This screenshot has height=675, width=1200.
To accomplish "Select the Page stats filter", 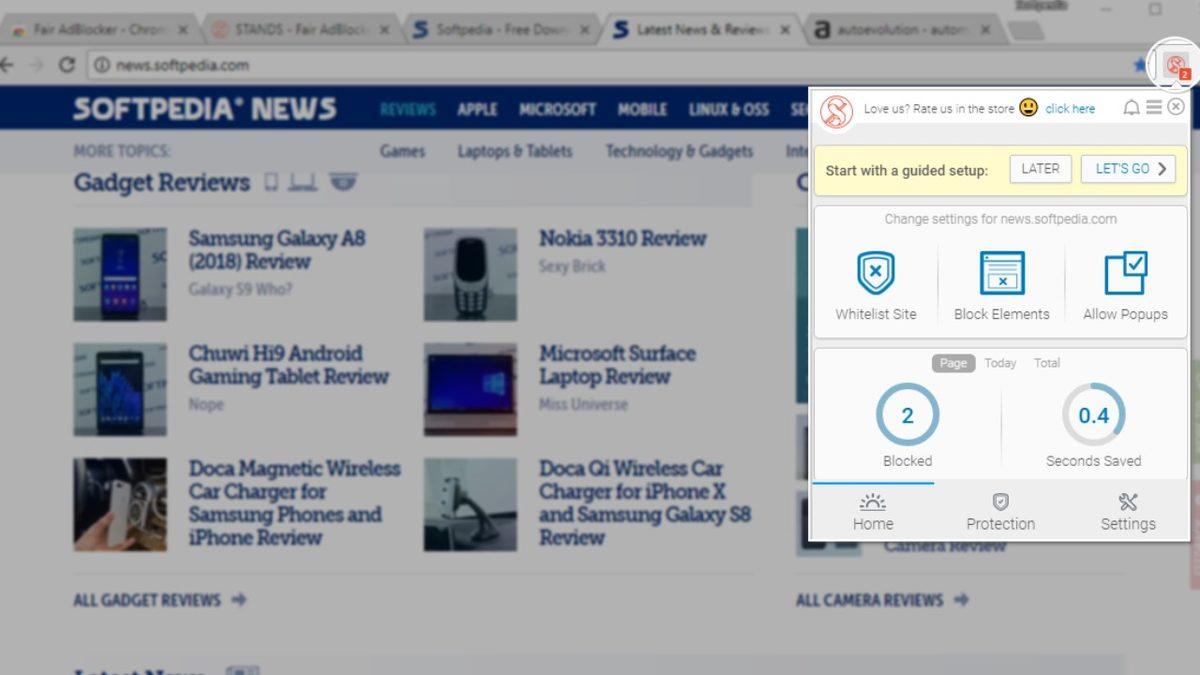I will point(952,363).
